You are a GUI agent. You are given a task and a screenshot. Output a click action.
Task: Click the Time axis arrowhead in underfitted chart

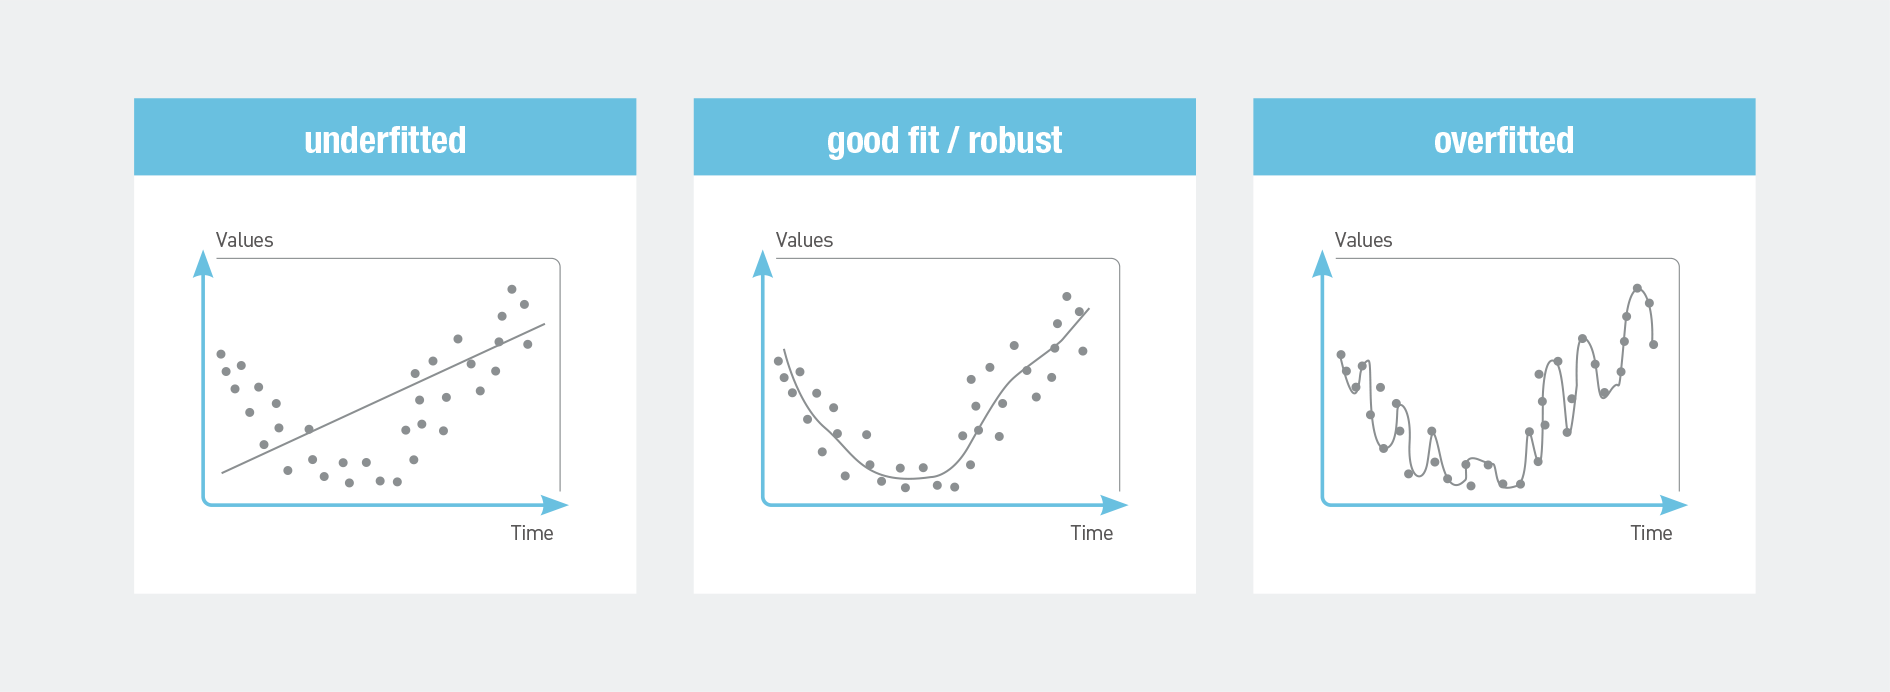(x=555, y=505)
